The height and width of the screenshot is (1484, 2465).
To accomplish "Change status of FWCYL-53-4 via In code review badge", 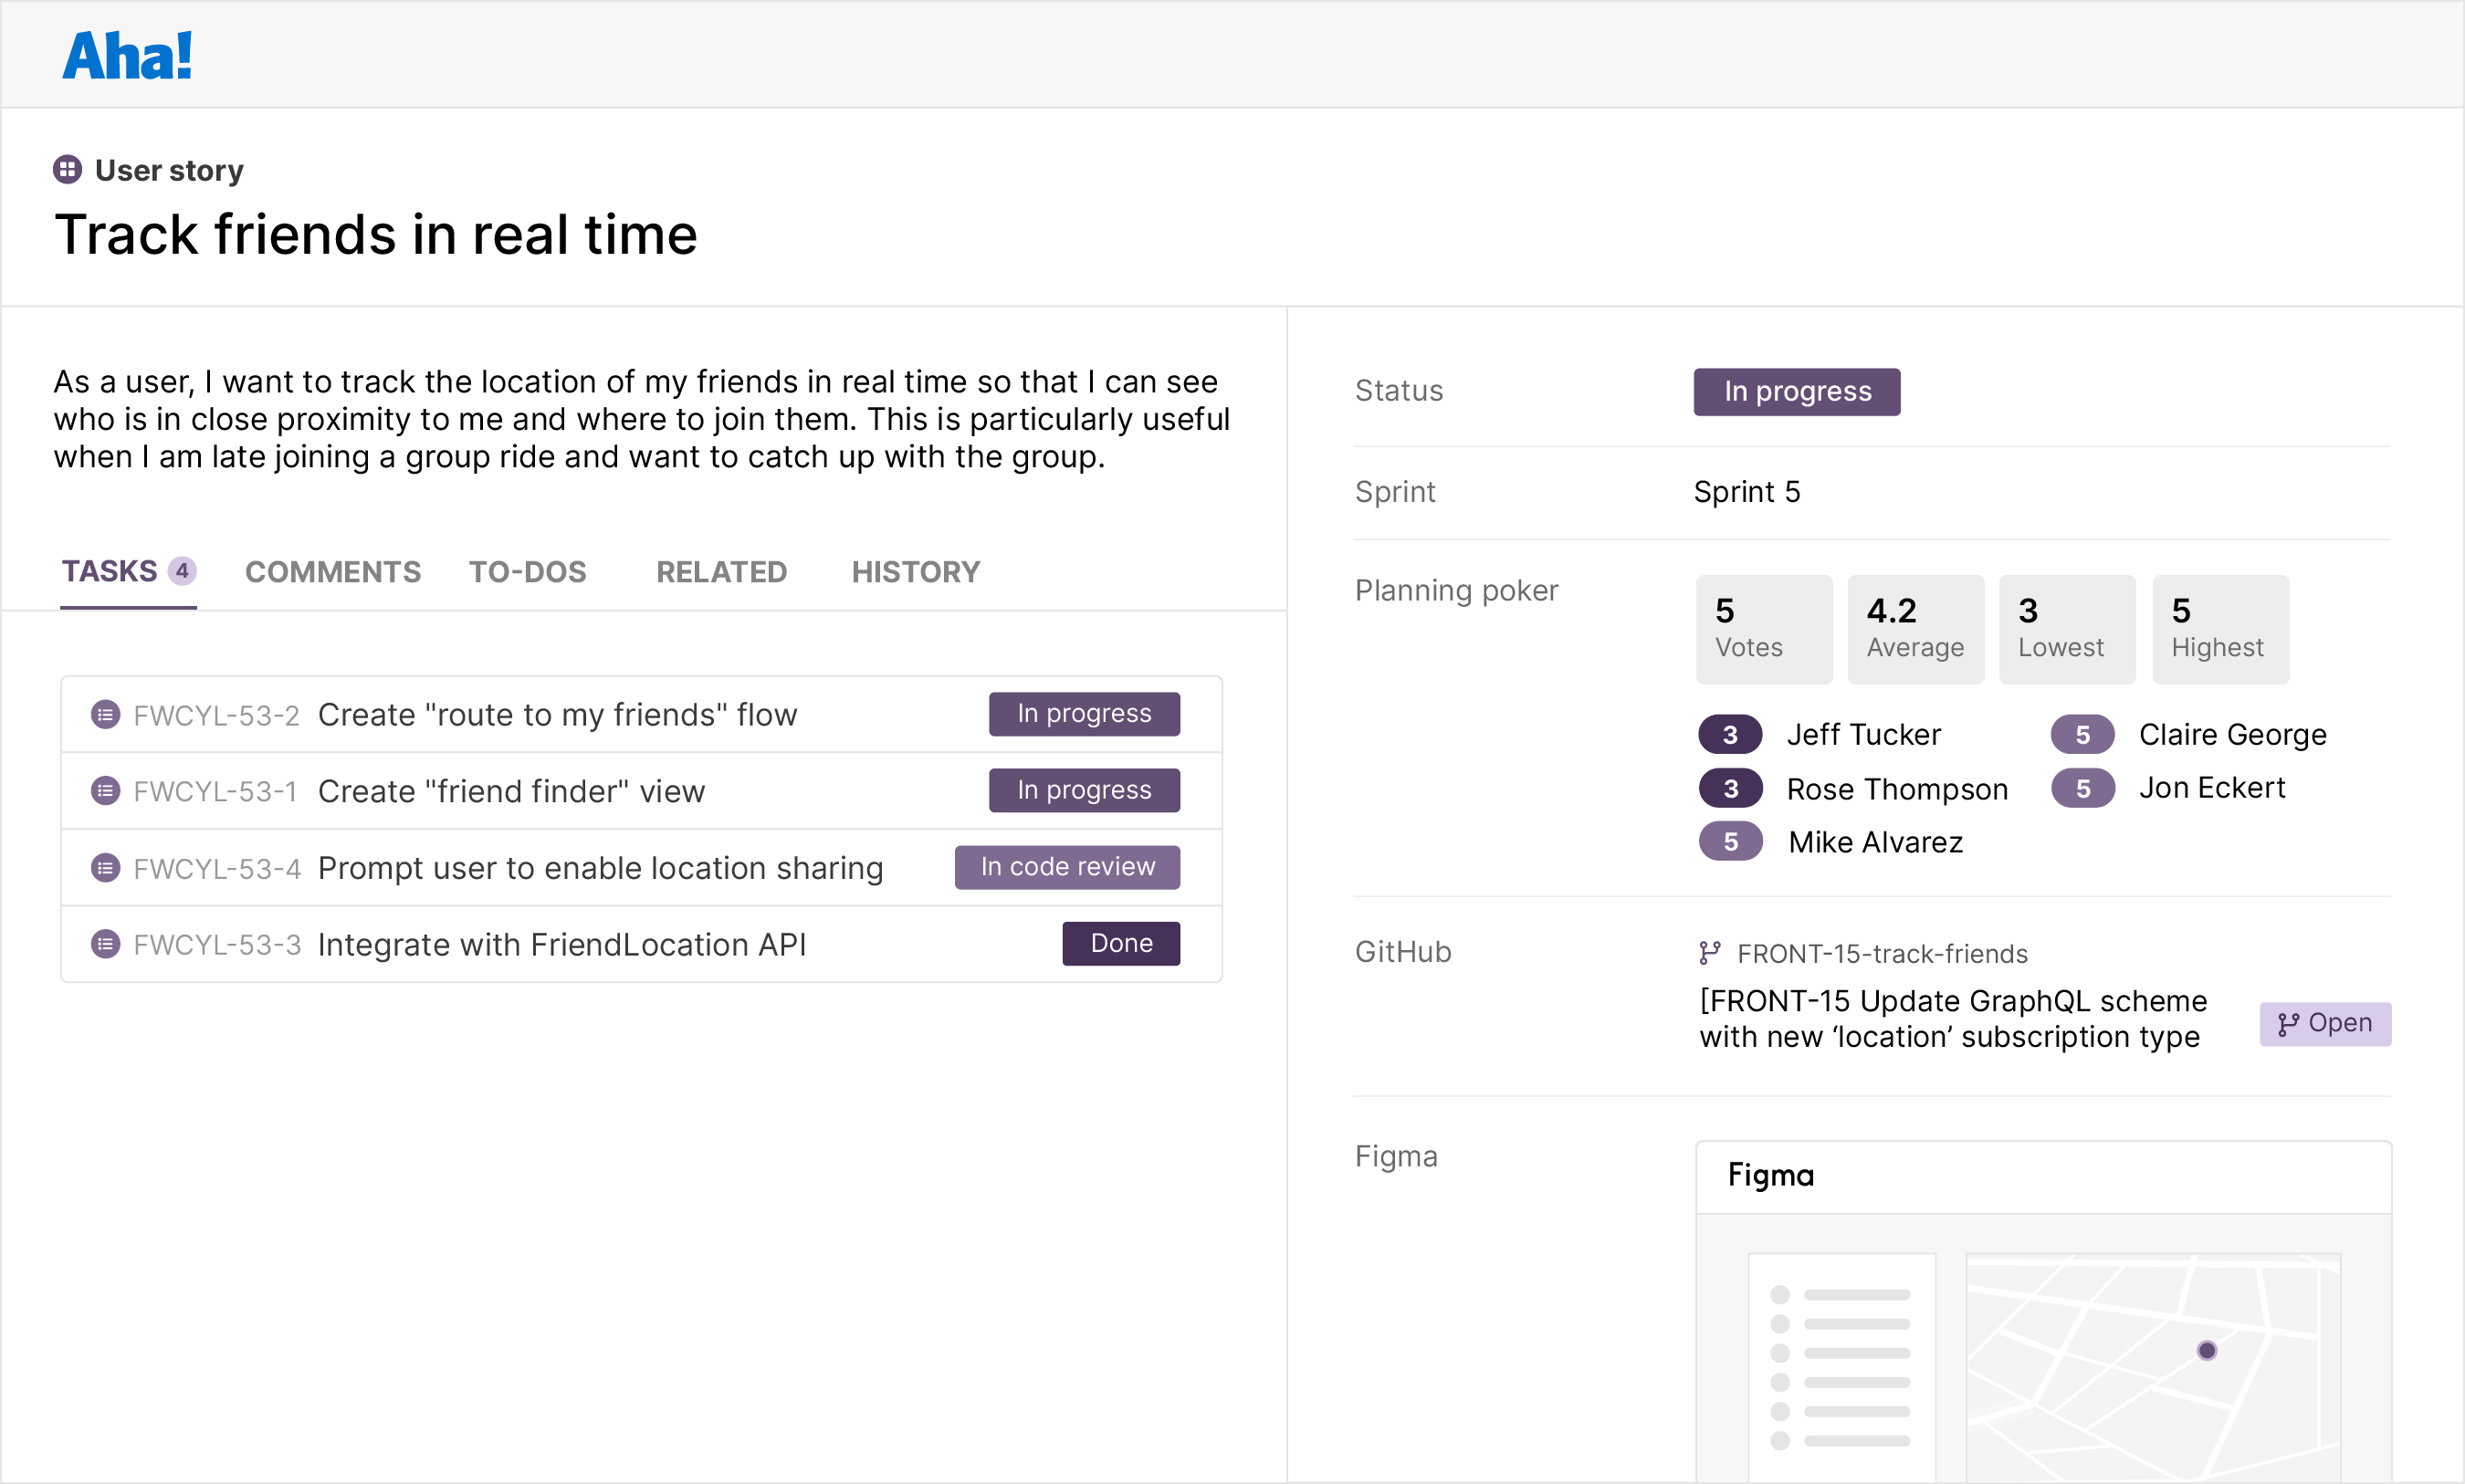I will point(1067,866).
